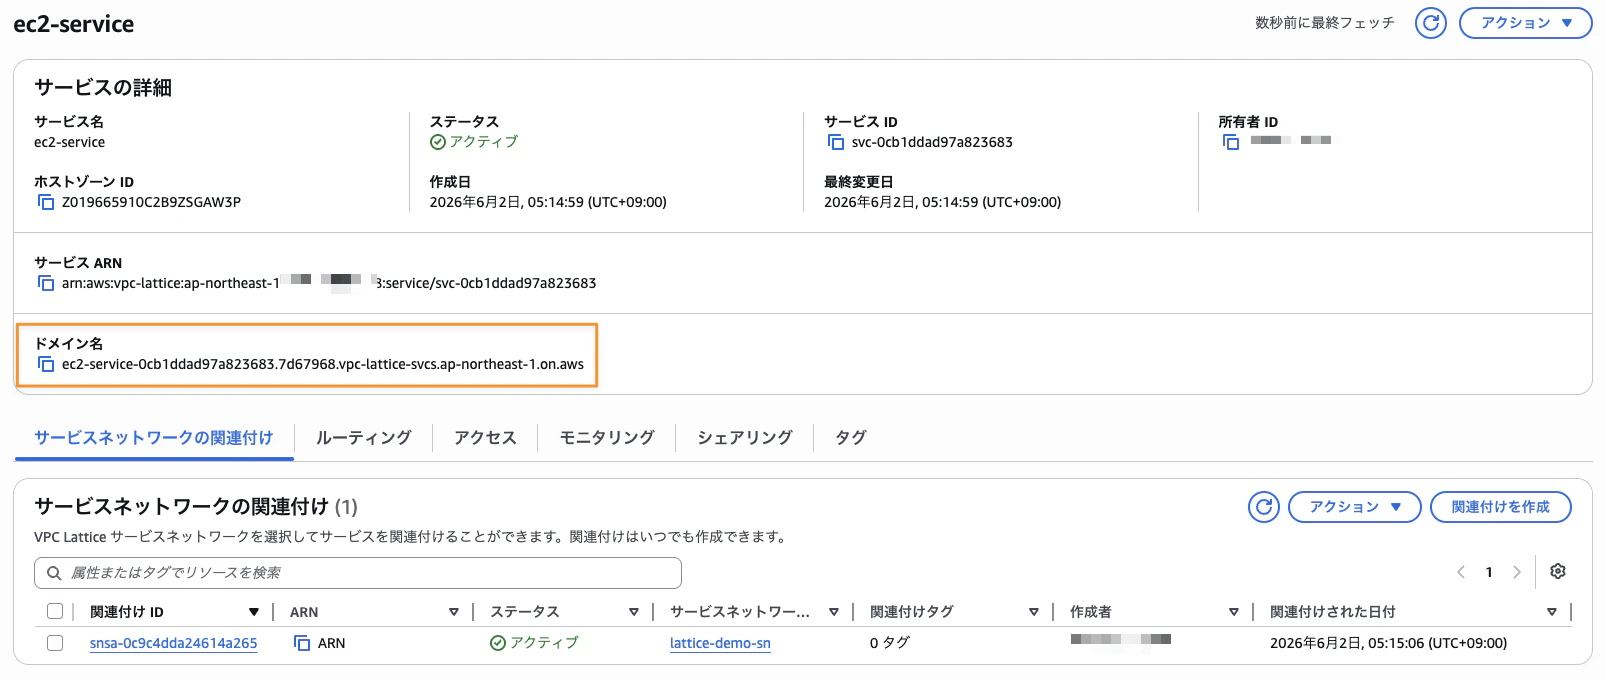The image size is (1606, 680).
Task: Copy the ホストゾーン ID value
Action: pyautogui.click(x=46, y=202)
